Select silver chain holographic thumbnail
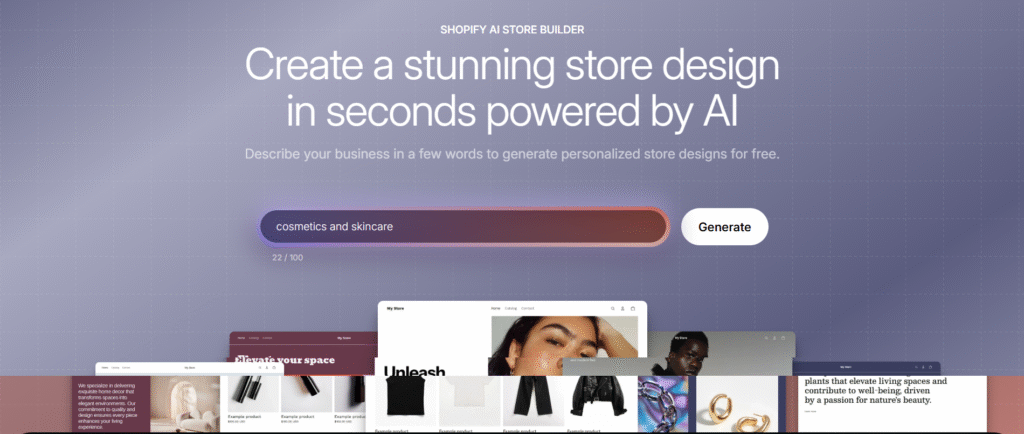1024x434 pixels. point(662,403)
